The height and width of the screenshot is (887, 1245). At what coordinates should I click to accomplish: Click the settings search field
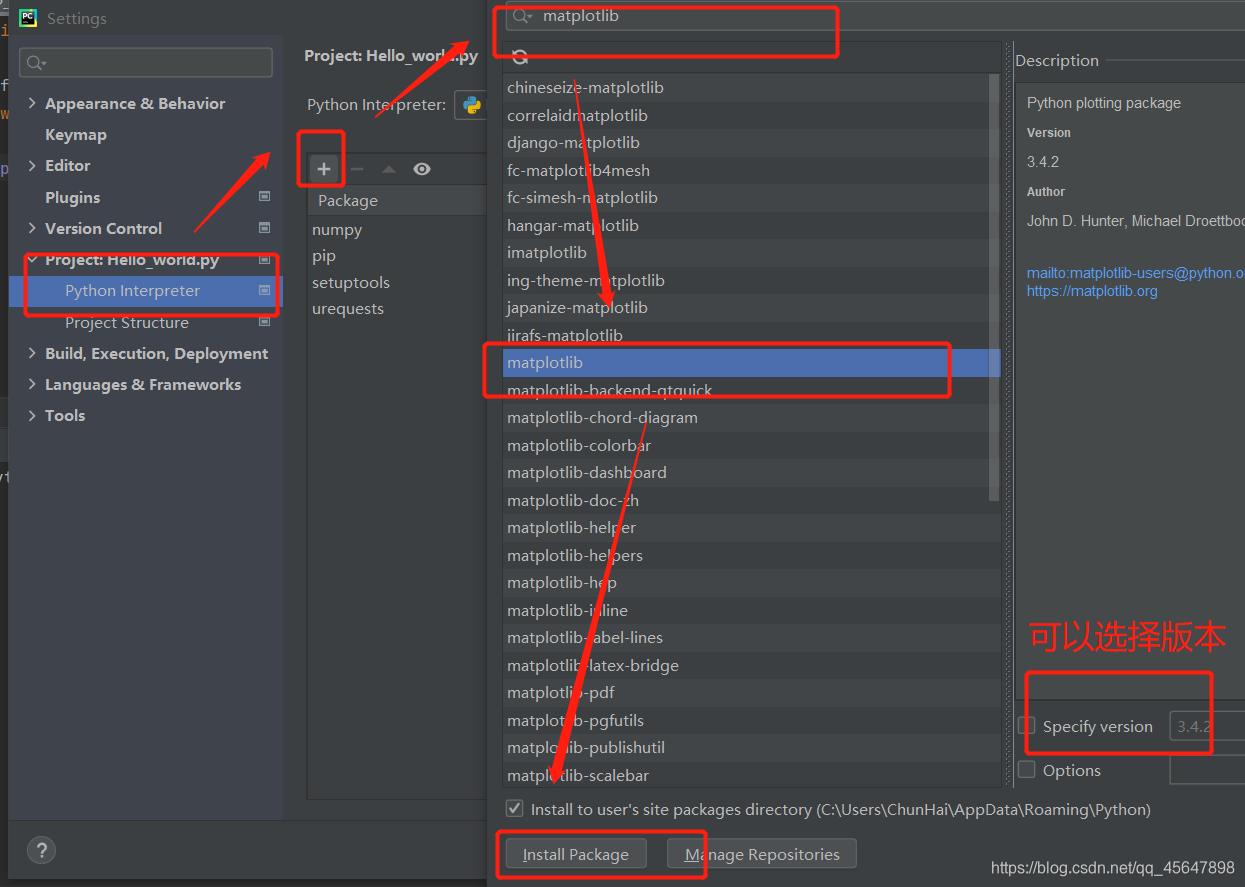(x=146, y=62)
